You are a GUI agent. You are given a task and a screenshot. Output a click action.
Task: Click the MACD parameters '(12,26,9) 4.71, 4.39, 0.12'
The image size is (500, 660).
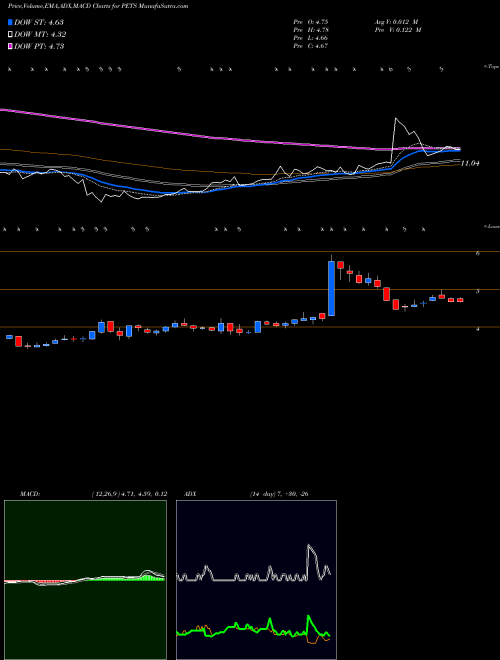(129, 494)
